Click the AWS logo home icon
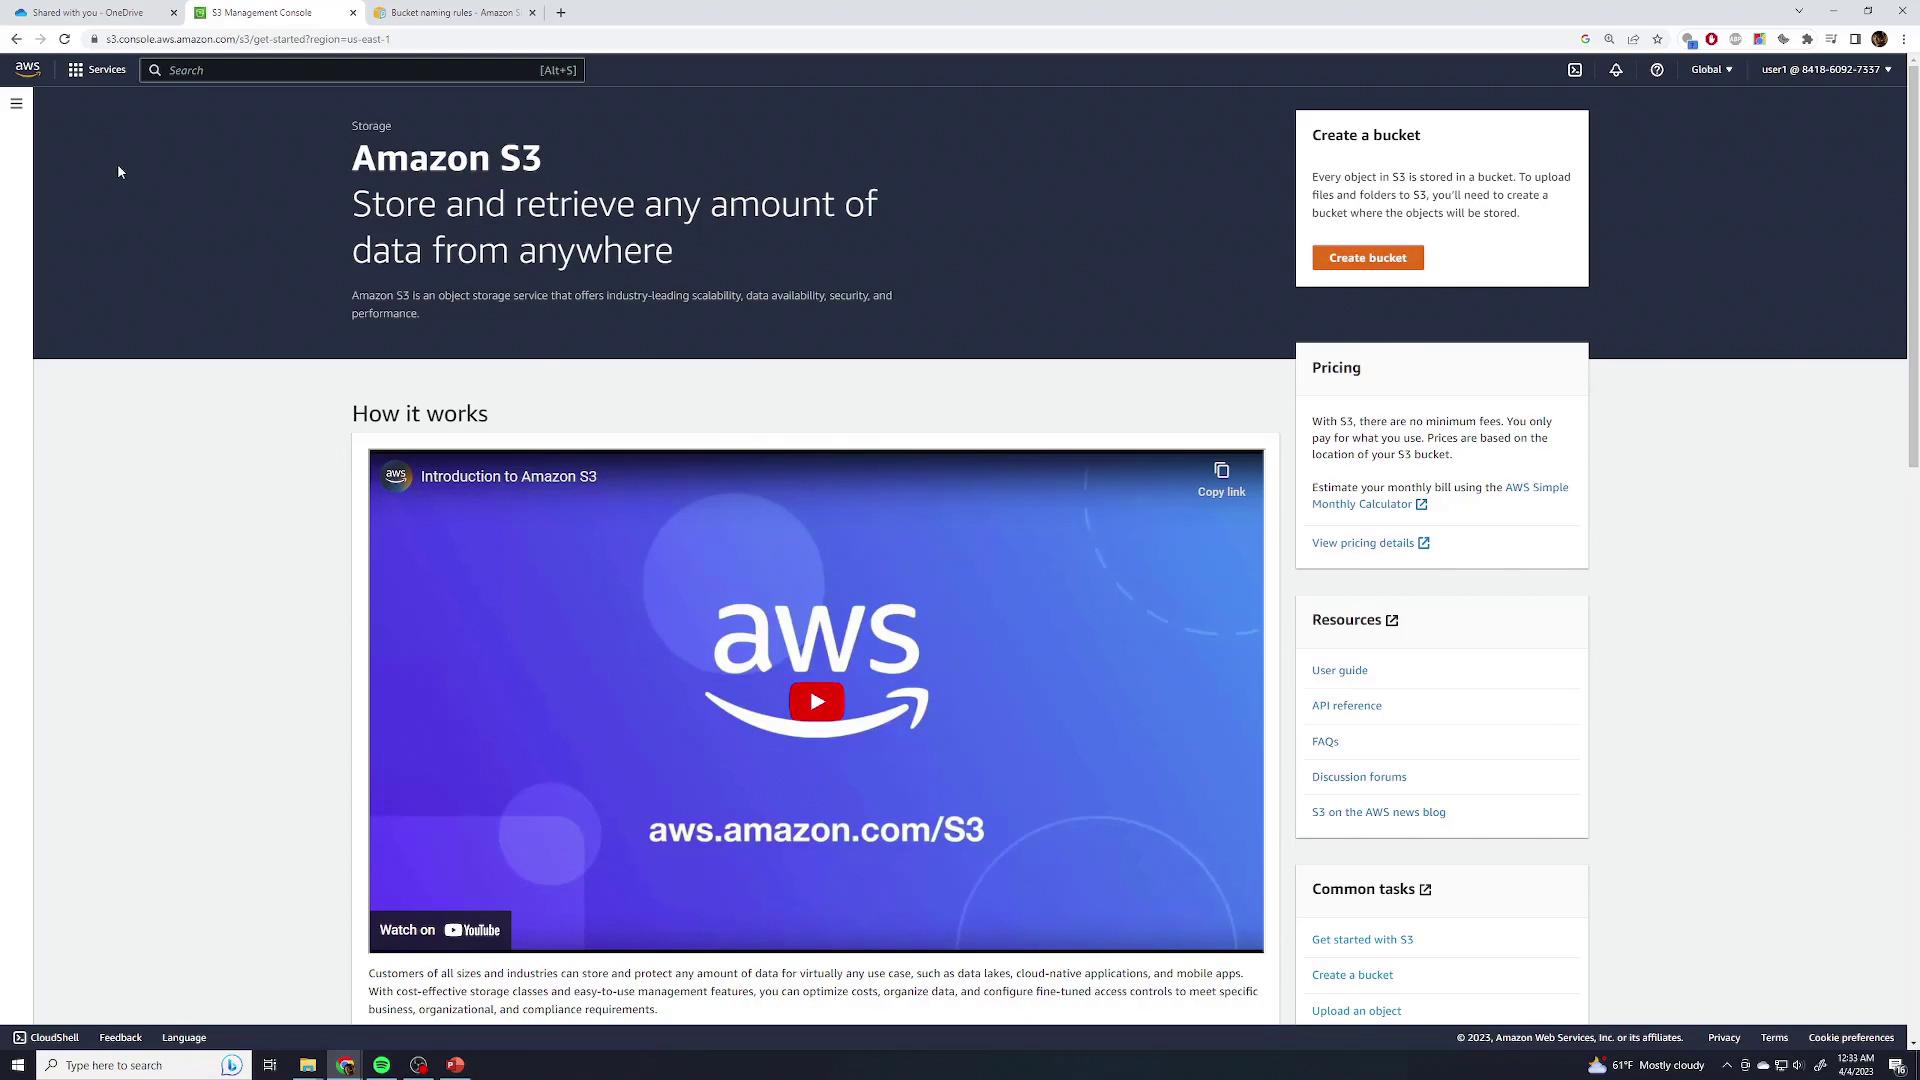Image resolution: width=1920 pixels, height=1080 pixels. pos(24,70)
